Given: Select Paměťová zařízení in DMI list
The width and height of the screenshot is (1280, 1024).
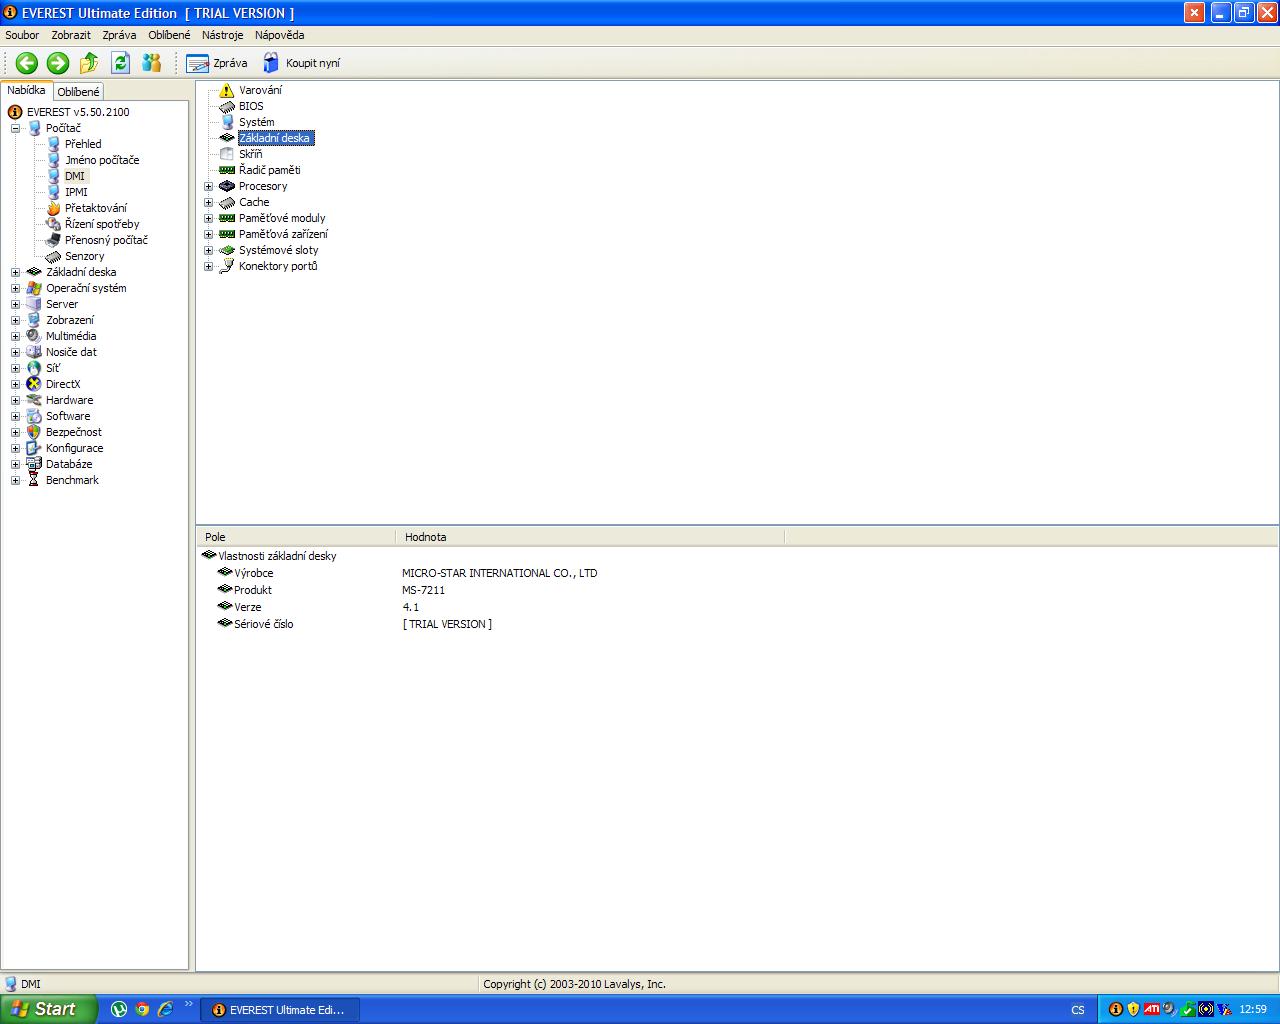Looking at the screenshot, I should click(283, 234).
